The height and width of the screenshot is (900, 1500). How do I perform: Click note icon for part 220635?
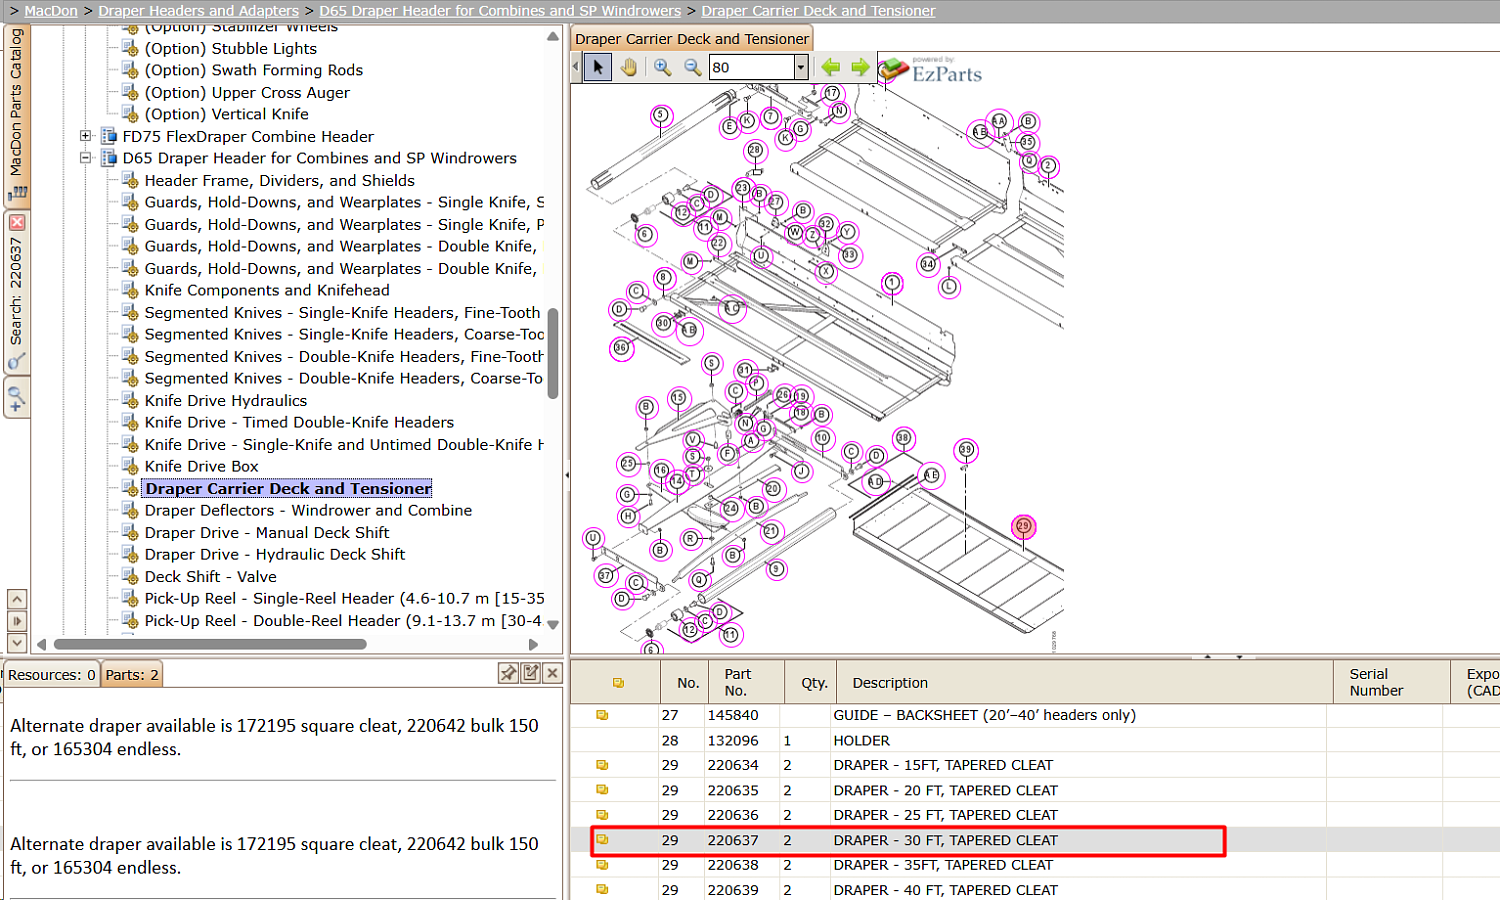coord(602,790)
